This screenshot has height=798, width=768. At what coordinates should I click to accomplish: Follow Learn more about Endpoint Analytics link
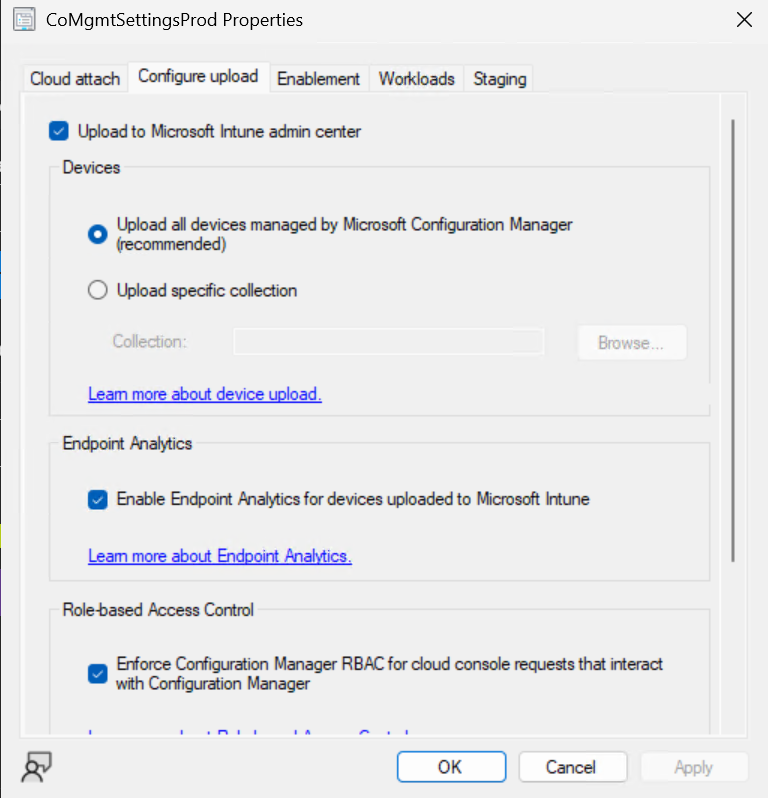[220, 556]
